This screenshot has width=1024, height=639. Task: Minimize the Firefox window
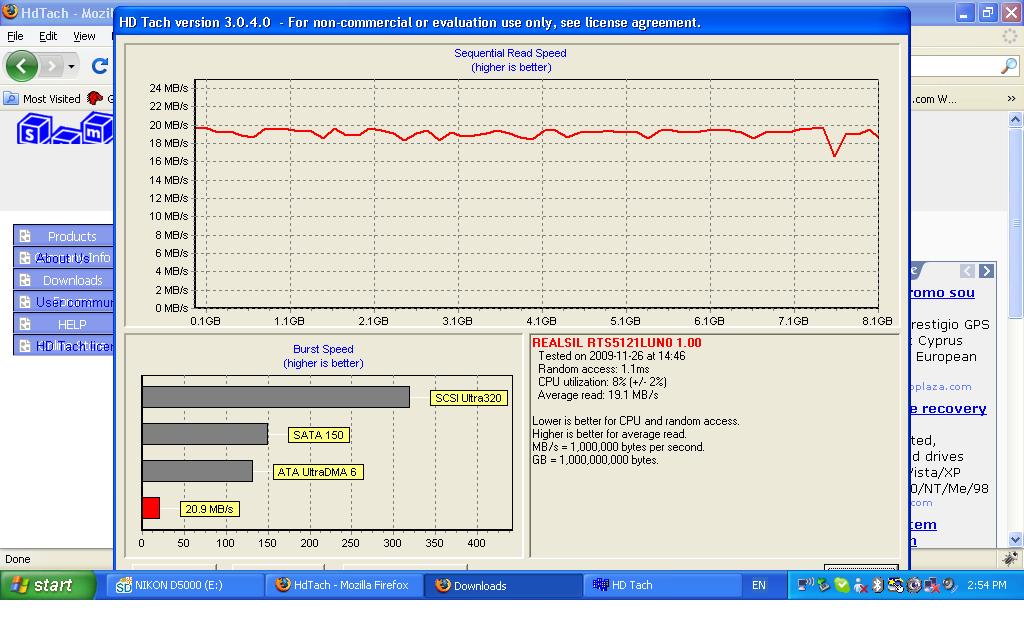965,13
